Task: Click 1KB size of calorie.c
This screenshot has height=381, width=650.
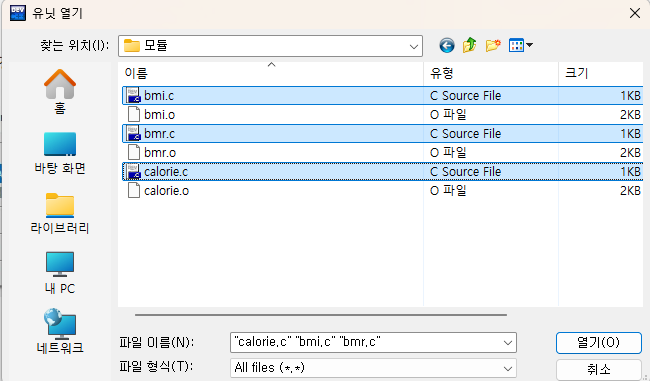Action: [631, 172]
